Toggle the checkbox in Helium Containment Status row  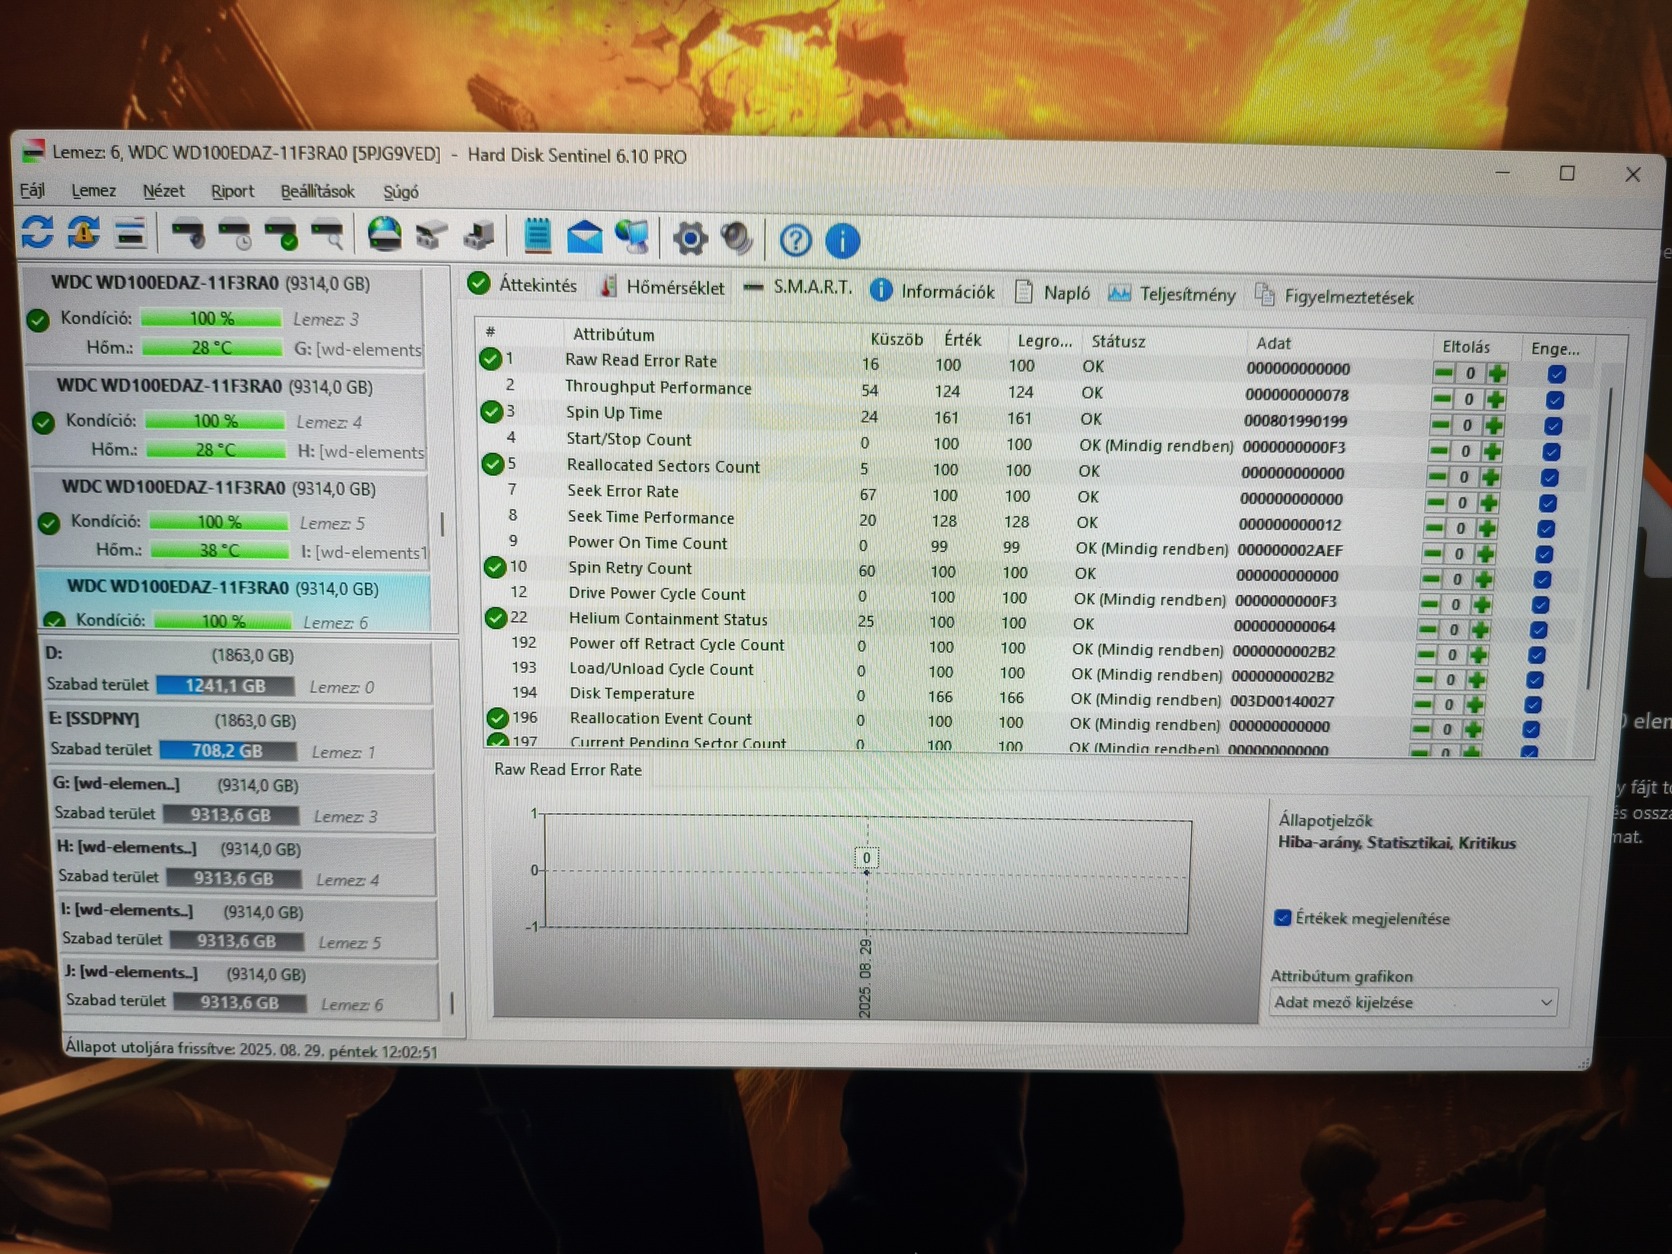point(1538,630)
